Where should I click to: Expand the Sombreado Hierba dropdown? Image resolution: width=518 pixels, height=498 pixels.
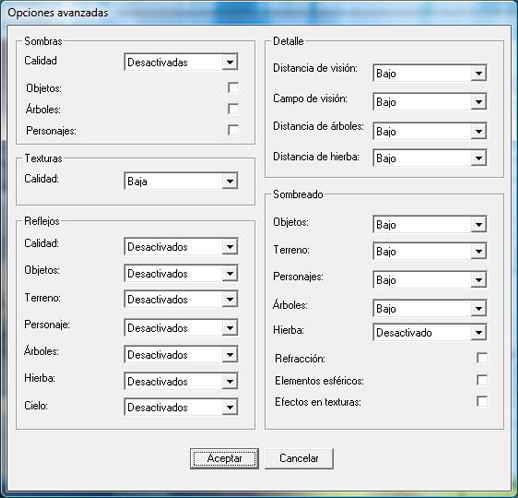430,332
